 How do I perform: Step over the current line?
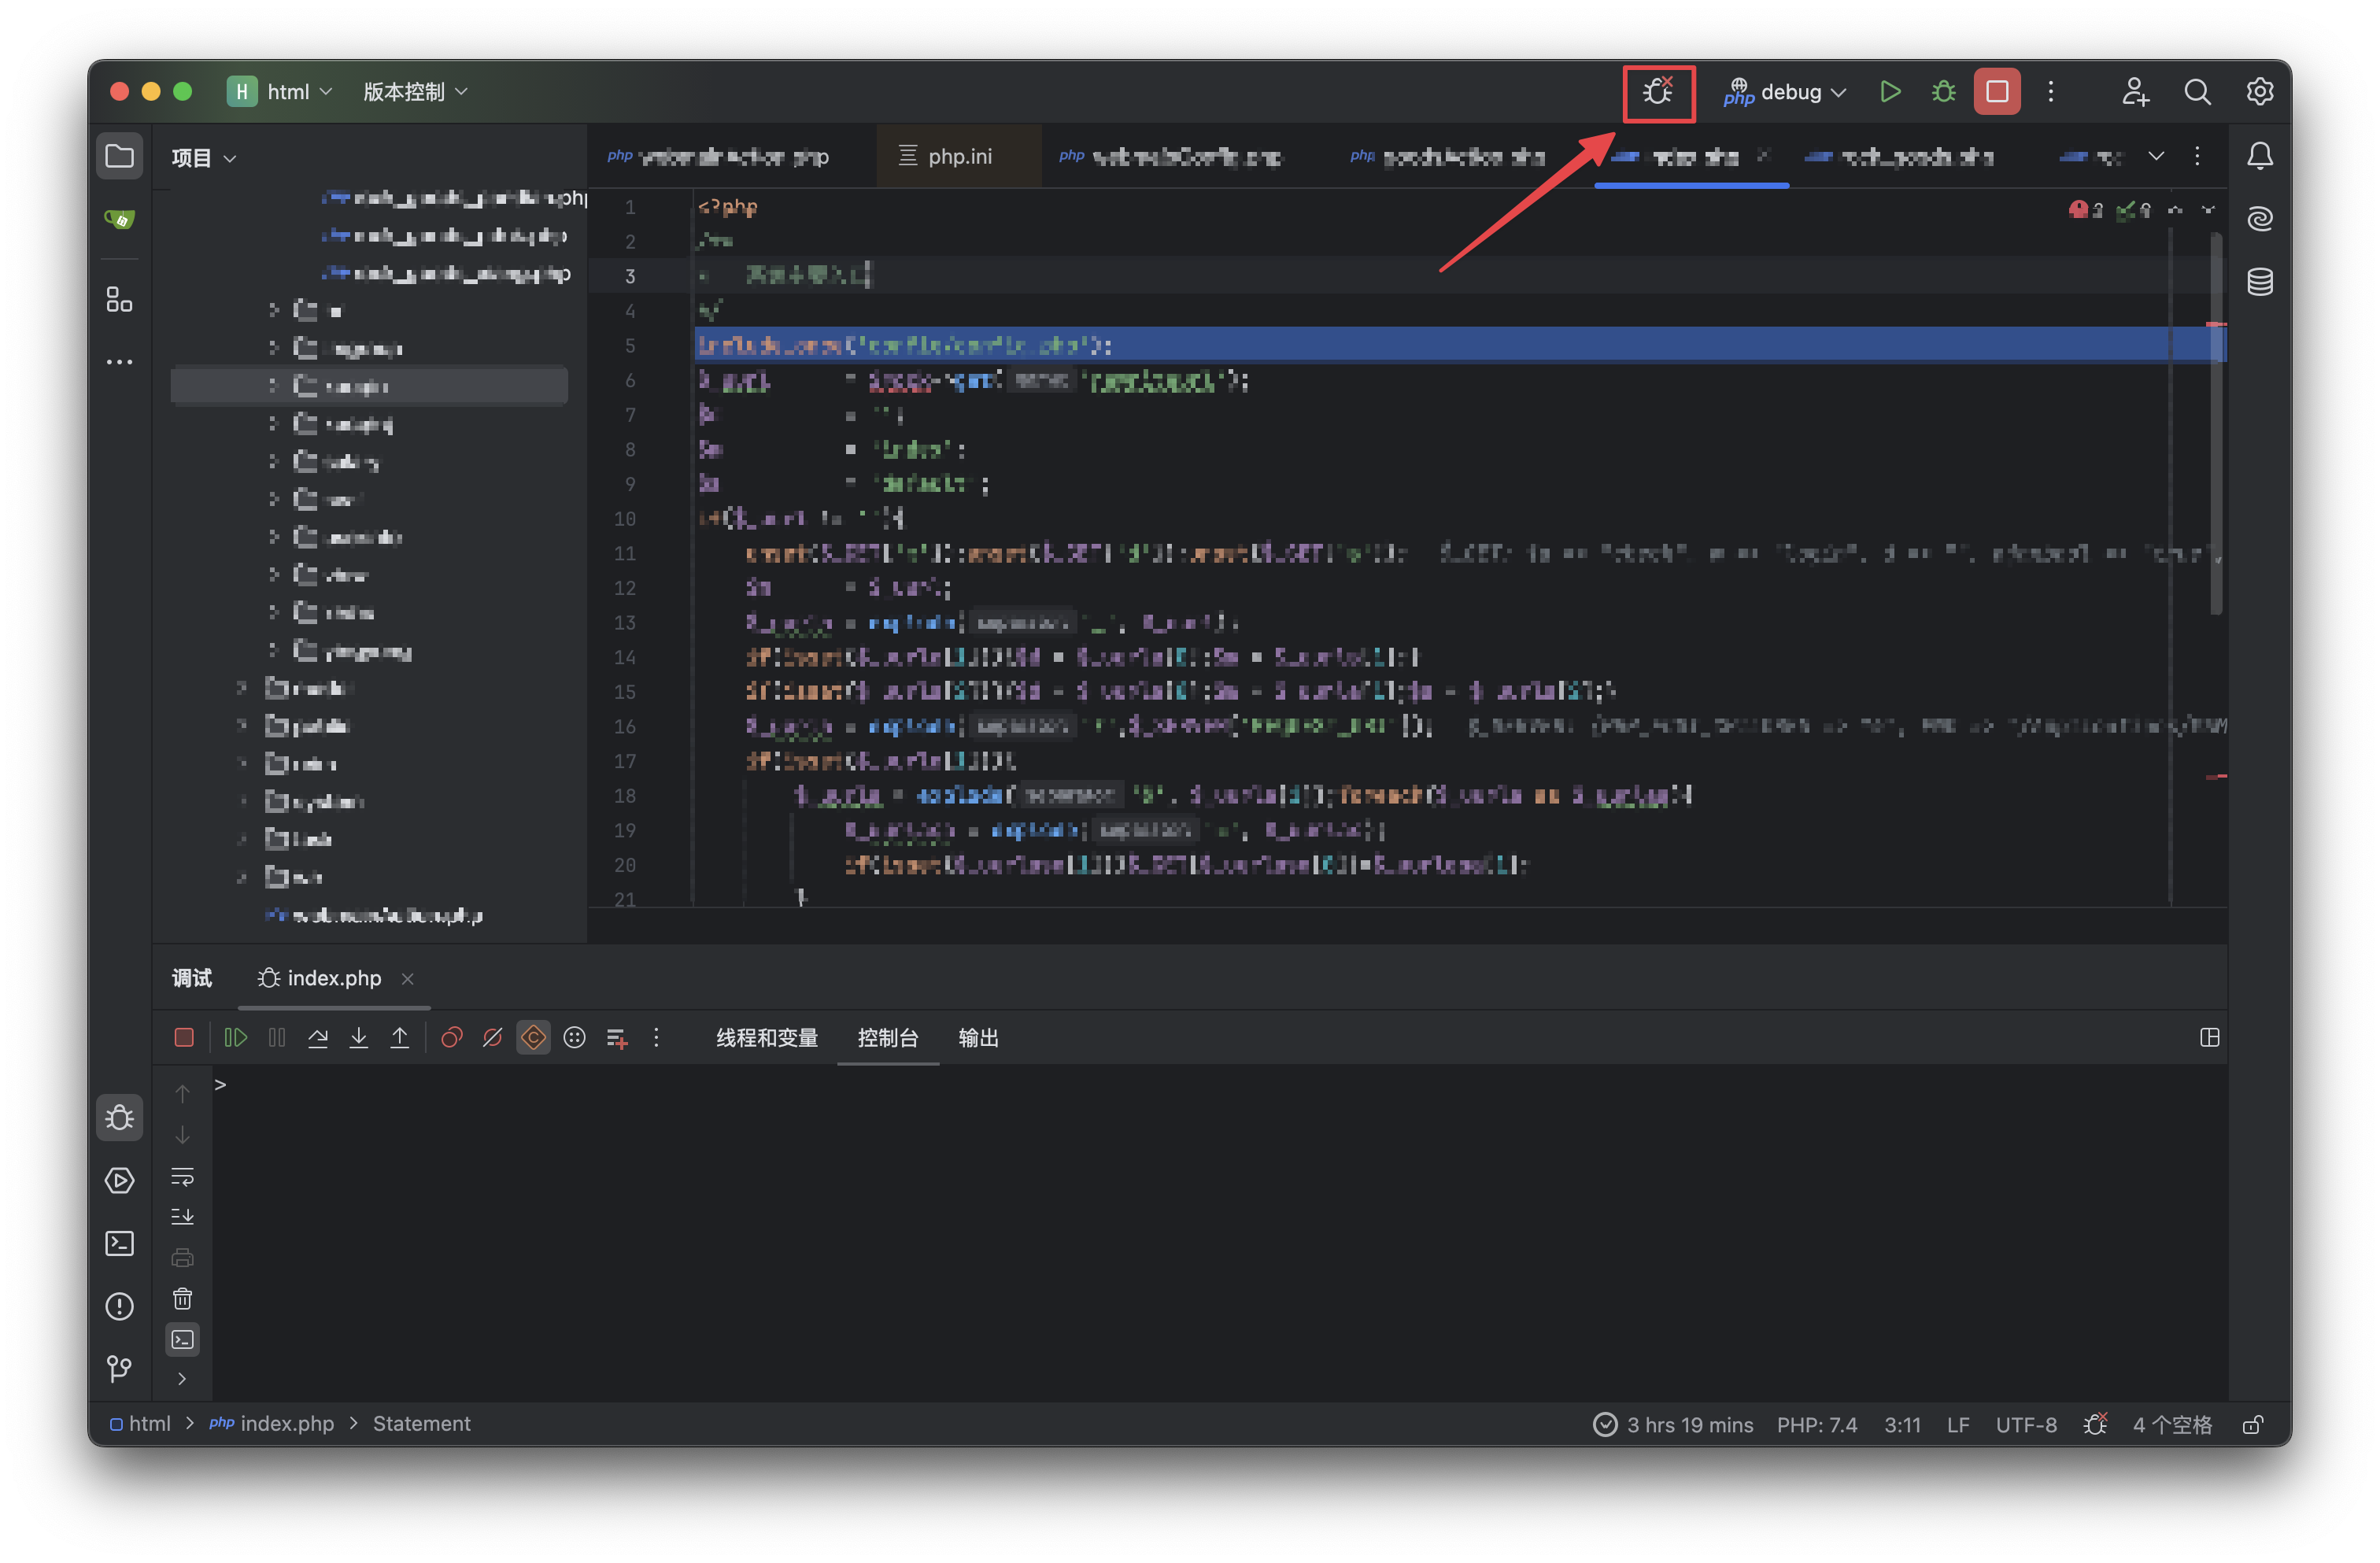[318, 1038]
